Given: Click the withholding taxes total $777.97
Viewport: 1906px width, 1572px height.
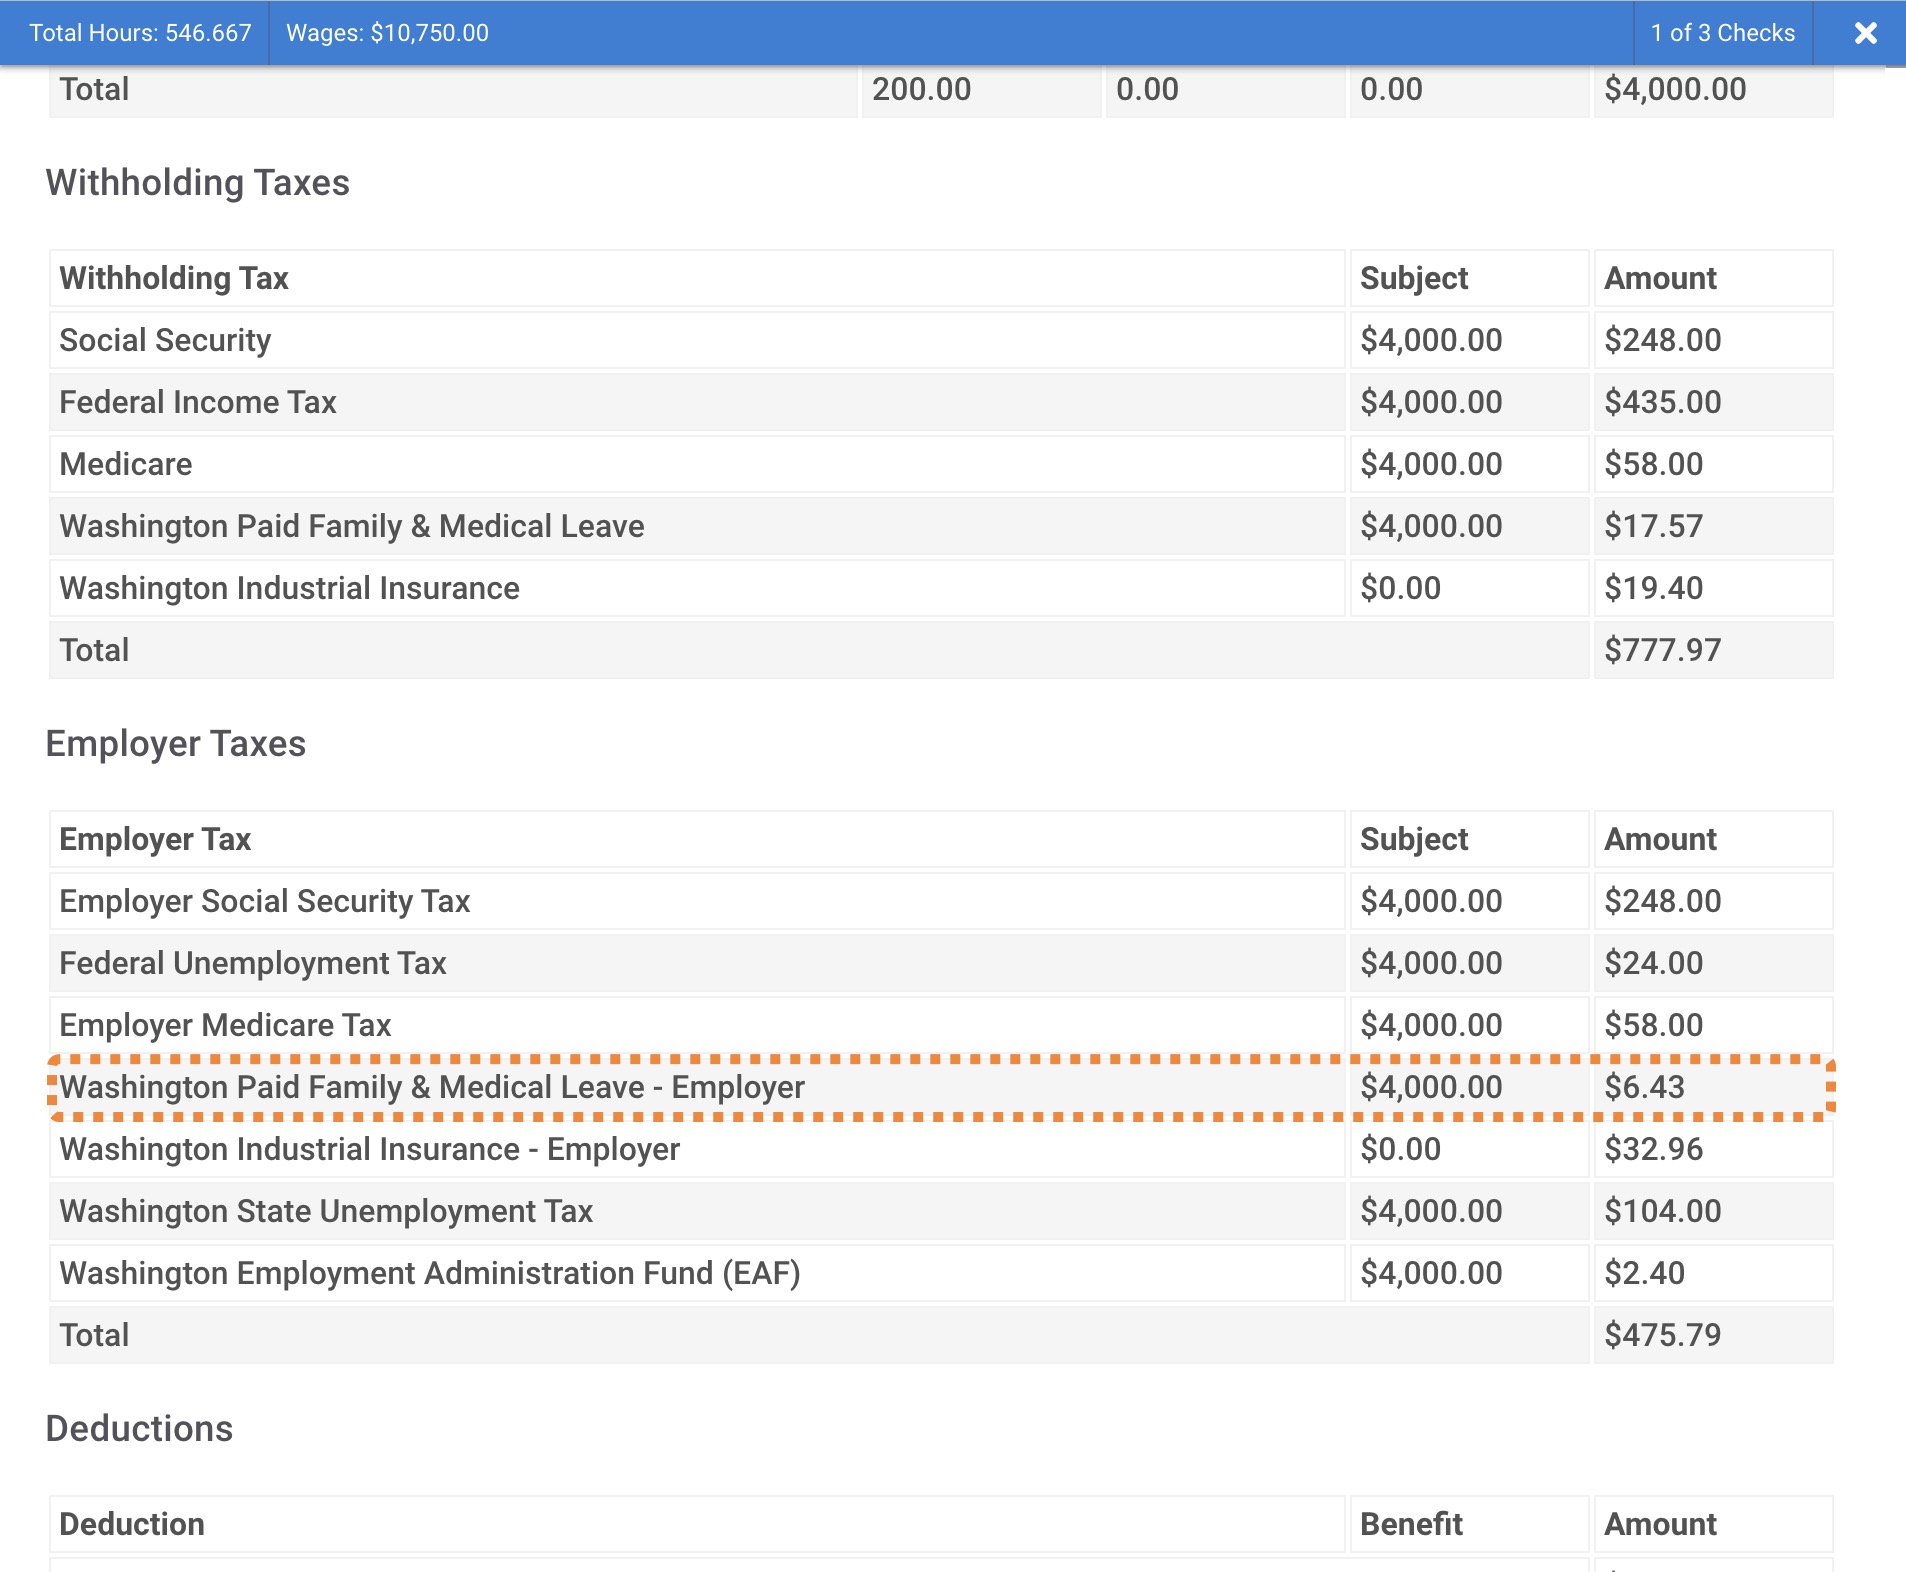Looking at the screenshot, I should [1662, 650].
